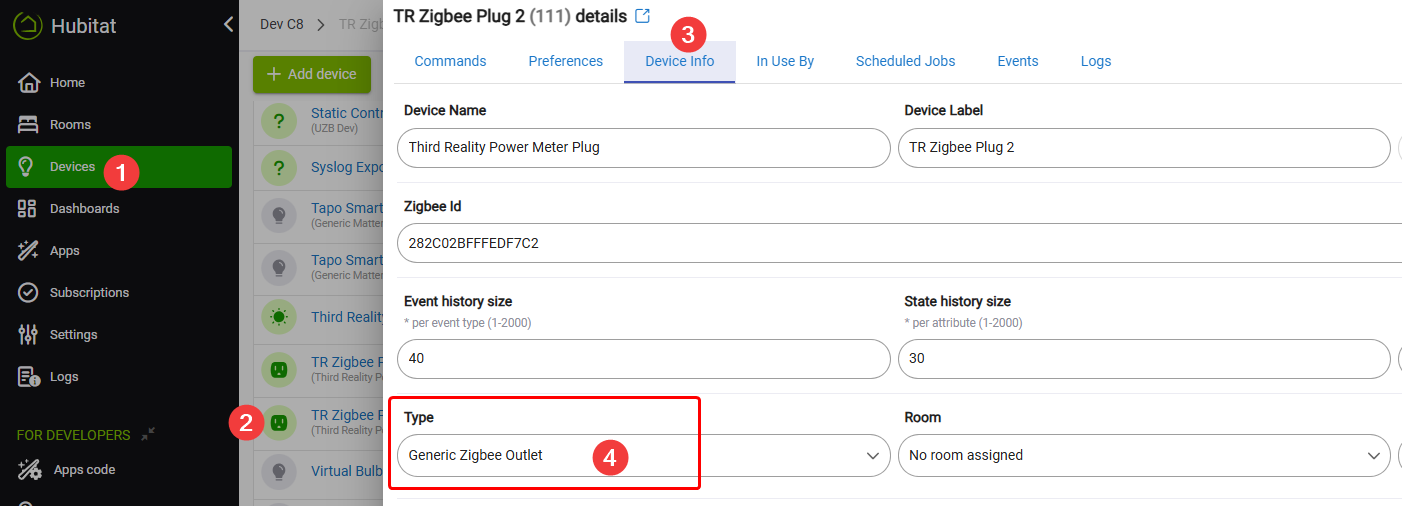The height and width of the screenshot is (506, 1402).
Task: Click the Static Controller question mark icon
Action: [x=279, y=121]
